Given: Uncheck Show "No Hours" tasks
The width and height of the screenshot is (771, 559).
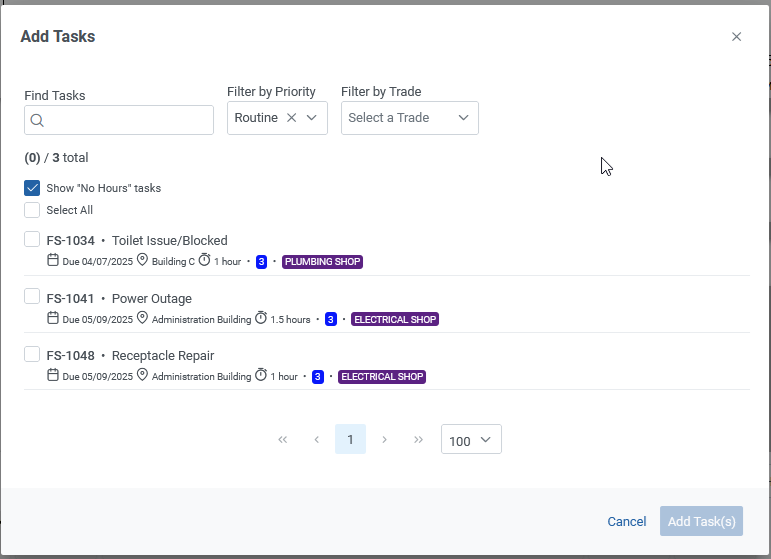Looking at the screenshot, I should [x=32, y=188].
